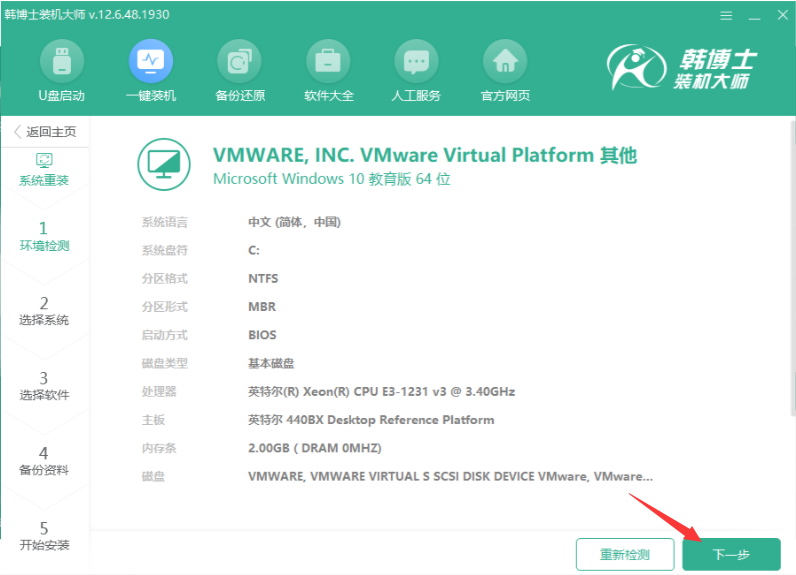
Task: Click the 韩博士装机大师 brand logo
Action: (x=681, y=69)
